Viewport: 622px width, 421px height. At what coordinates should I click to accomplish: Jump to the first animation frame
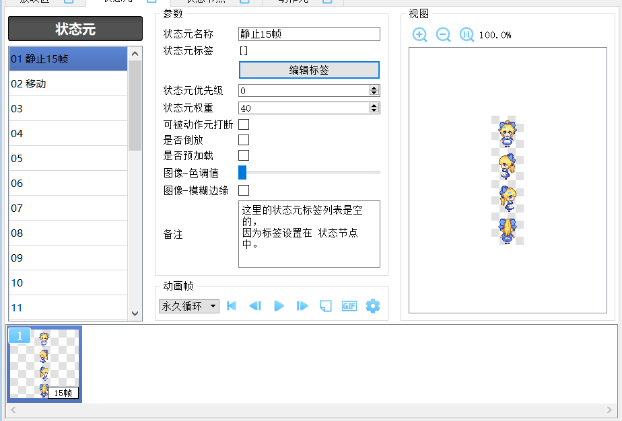pos(232,306)
